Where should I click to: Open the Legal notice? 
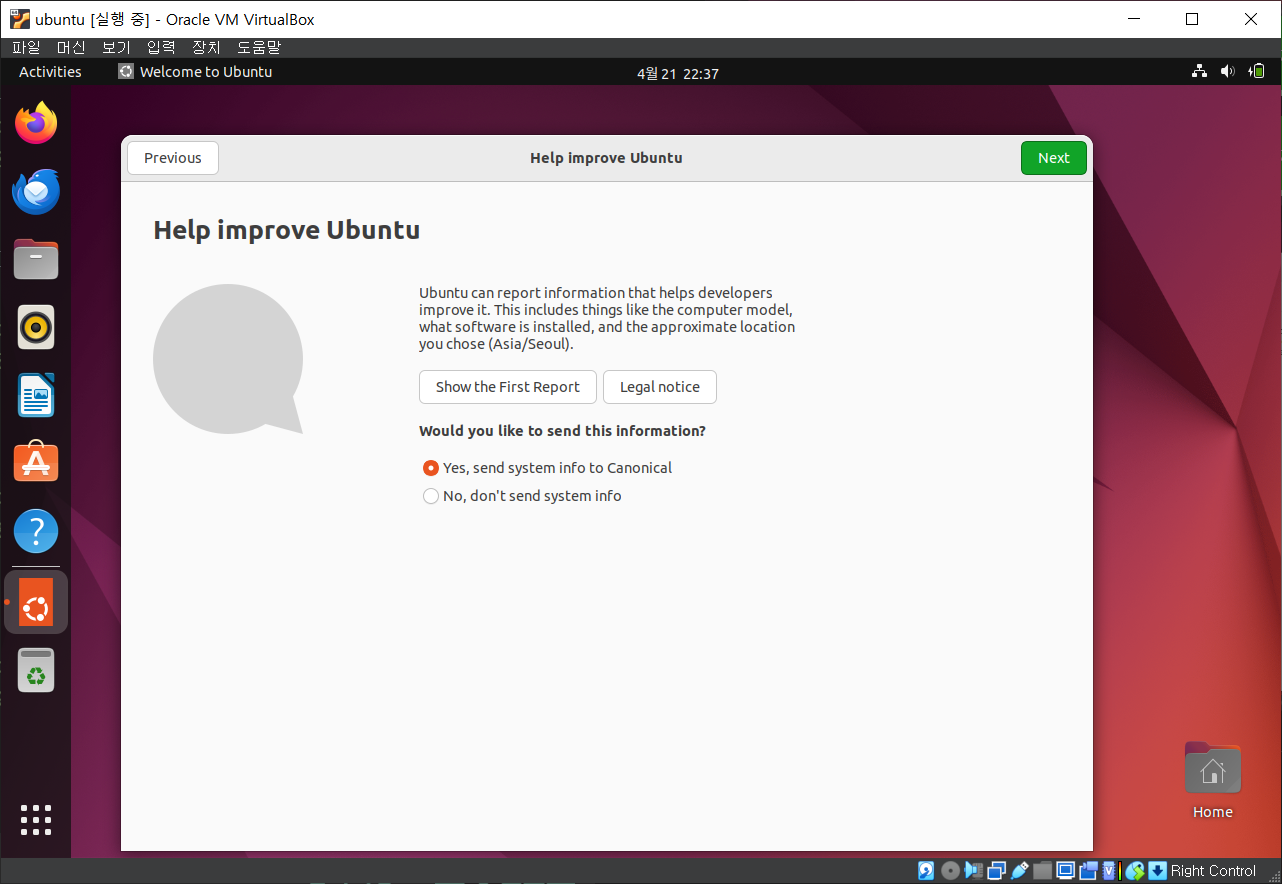(660, 387)
